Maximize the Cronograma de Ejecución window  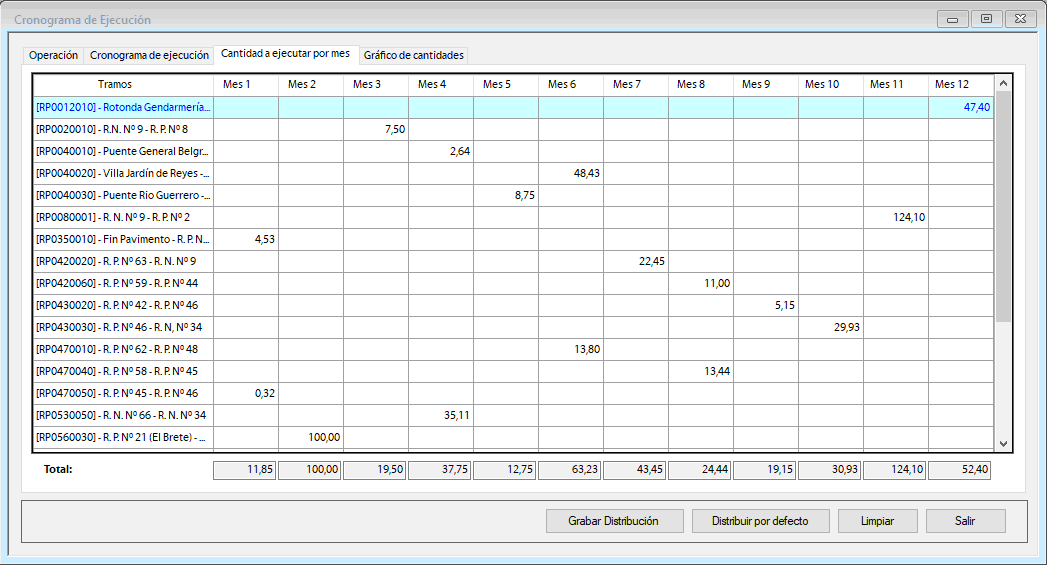coord(986,19)
